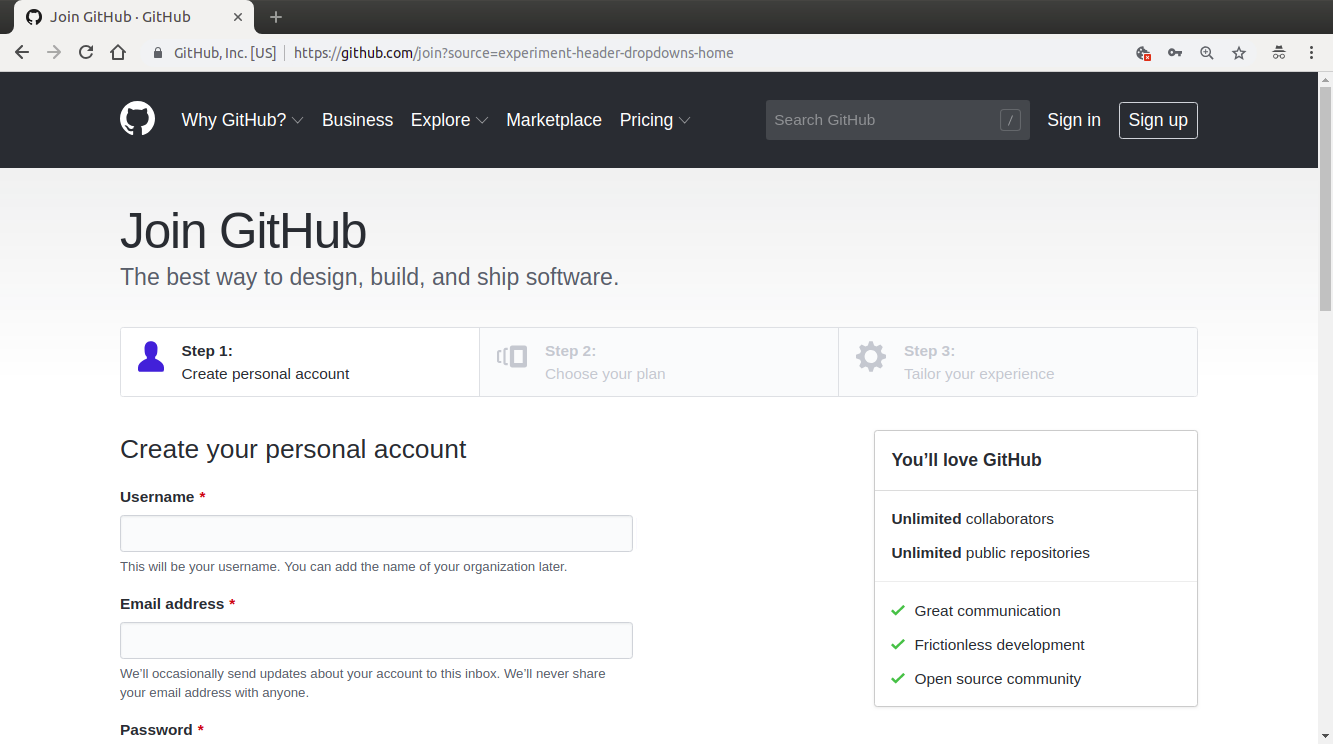The image size is (1333, 744).
Task: Select the Join GitHub browser tab
Action: [x=132, y=17]
